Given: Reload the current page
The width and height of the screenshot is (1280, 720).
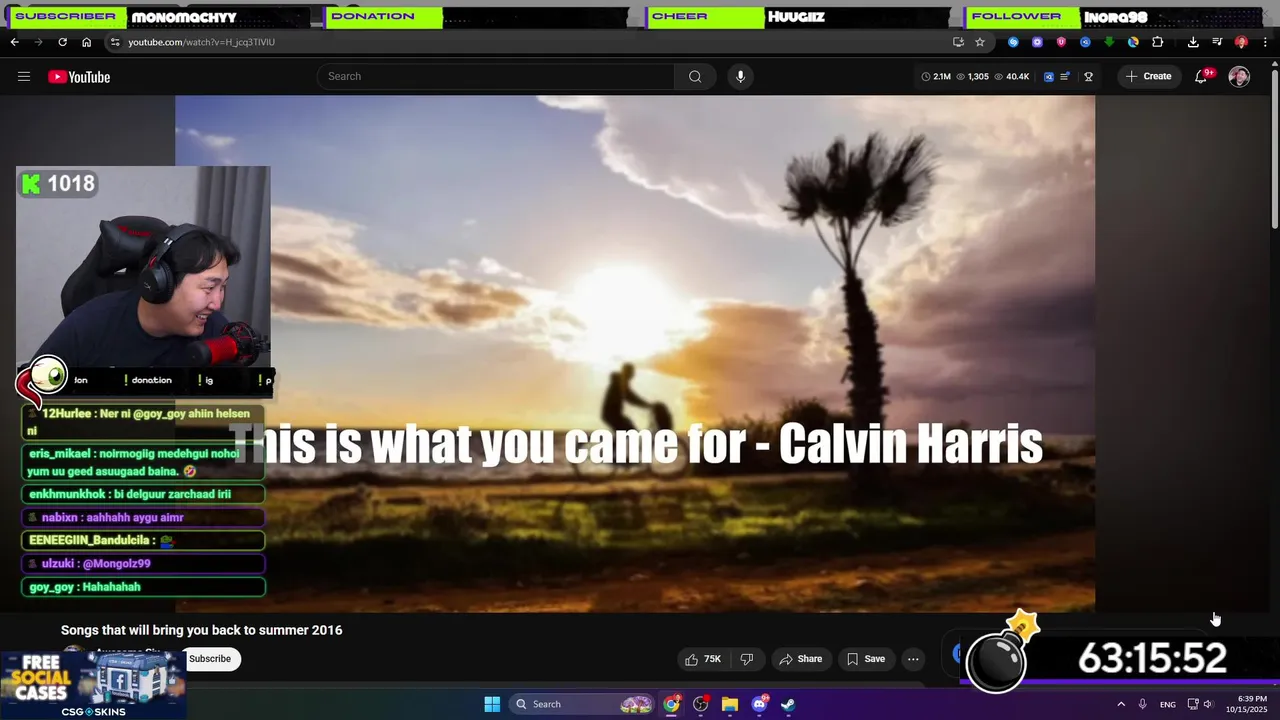Looking at the screenshot, I should point(62,42).
